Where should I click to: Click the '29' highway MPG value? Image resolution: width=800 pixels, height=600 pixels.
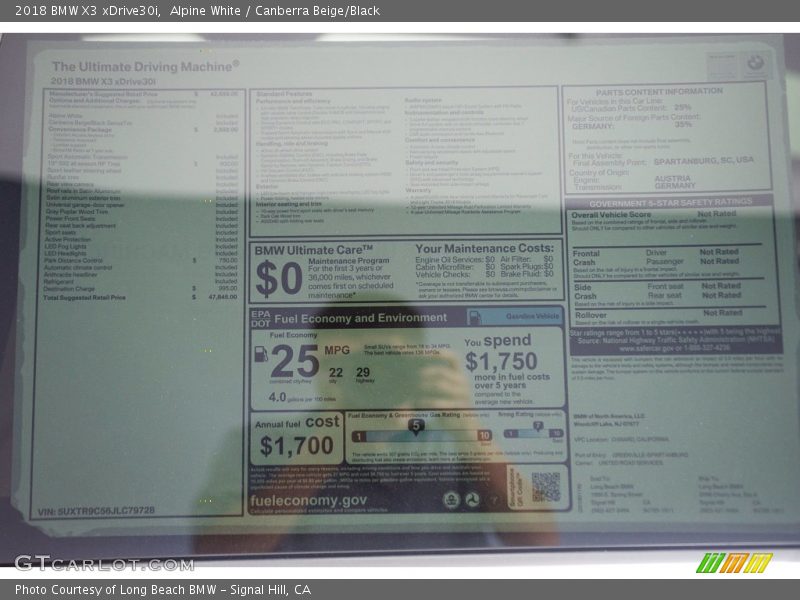(x=363, y=372)
